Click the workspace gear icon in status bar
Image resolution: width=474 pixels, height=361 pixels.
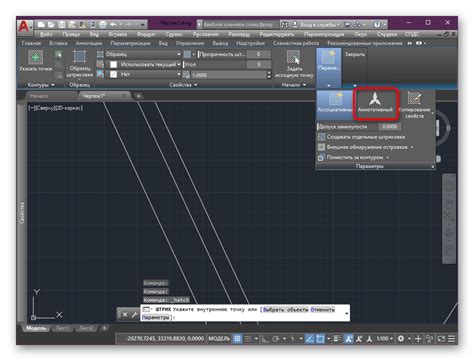coord(401,339)
